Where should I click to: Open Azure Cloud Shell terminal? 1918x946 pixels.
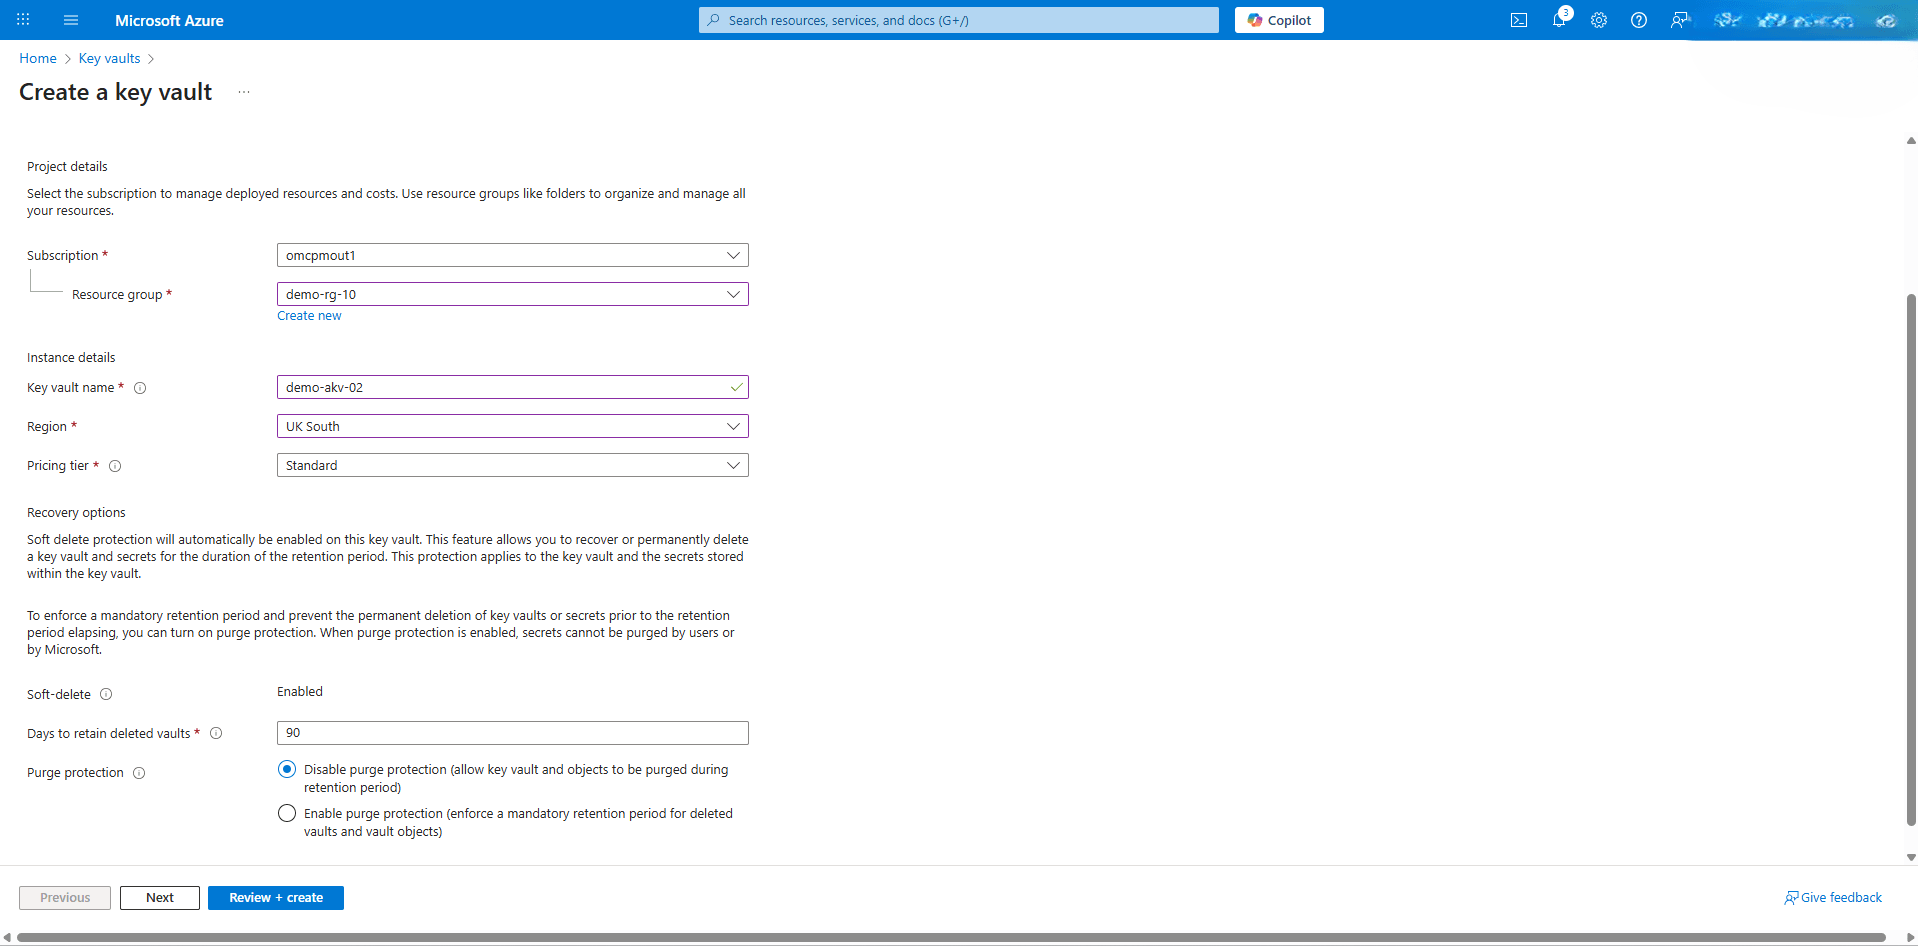tap(1518, 20)
